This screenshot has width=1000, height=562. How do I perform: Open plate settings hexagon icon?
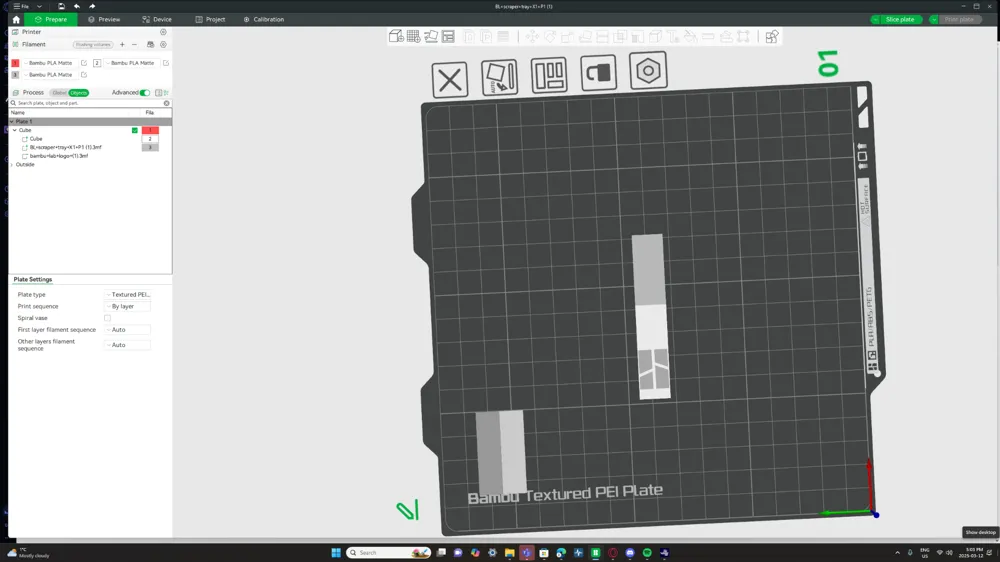(648, 70)
